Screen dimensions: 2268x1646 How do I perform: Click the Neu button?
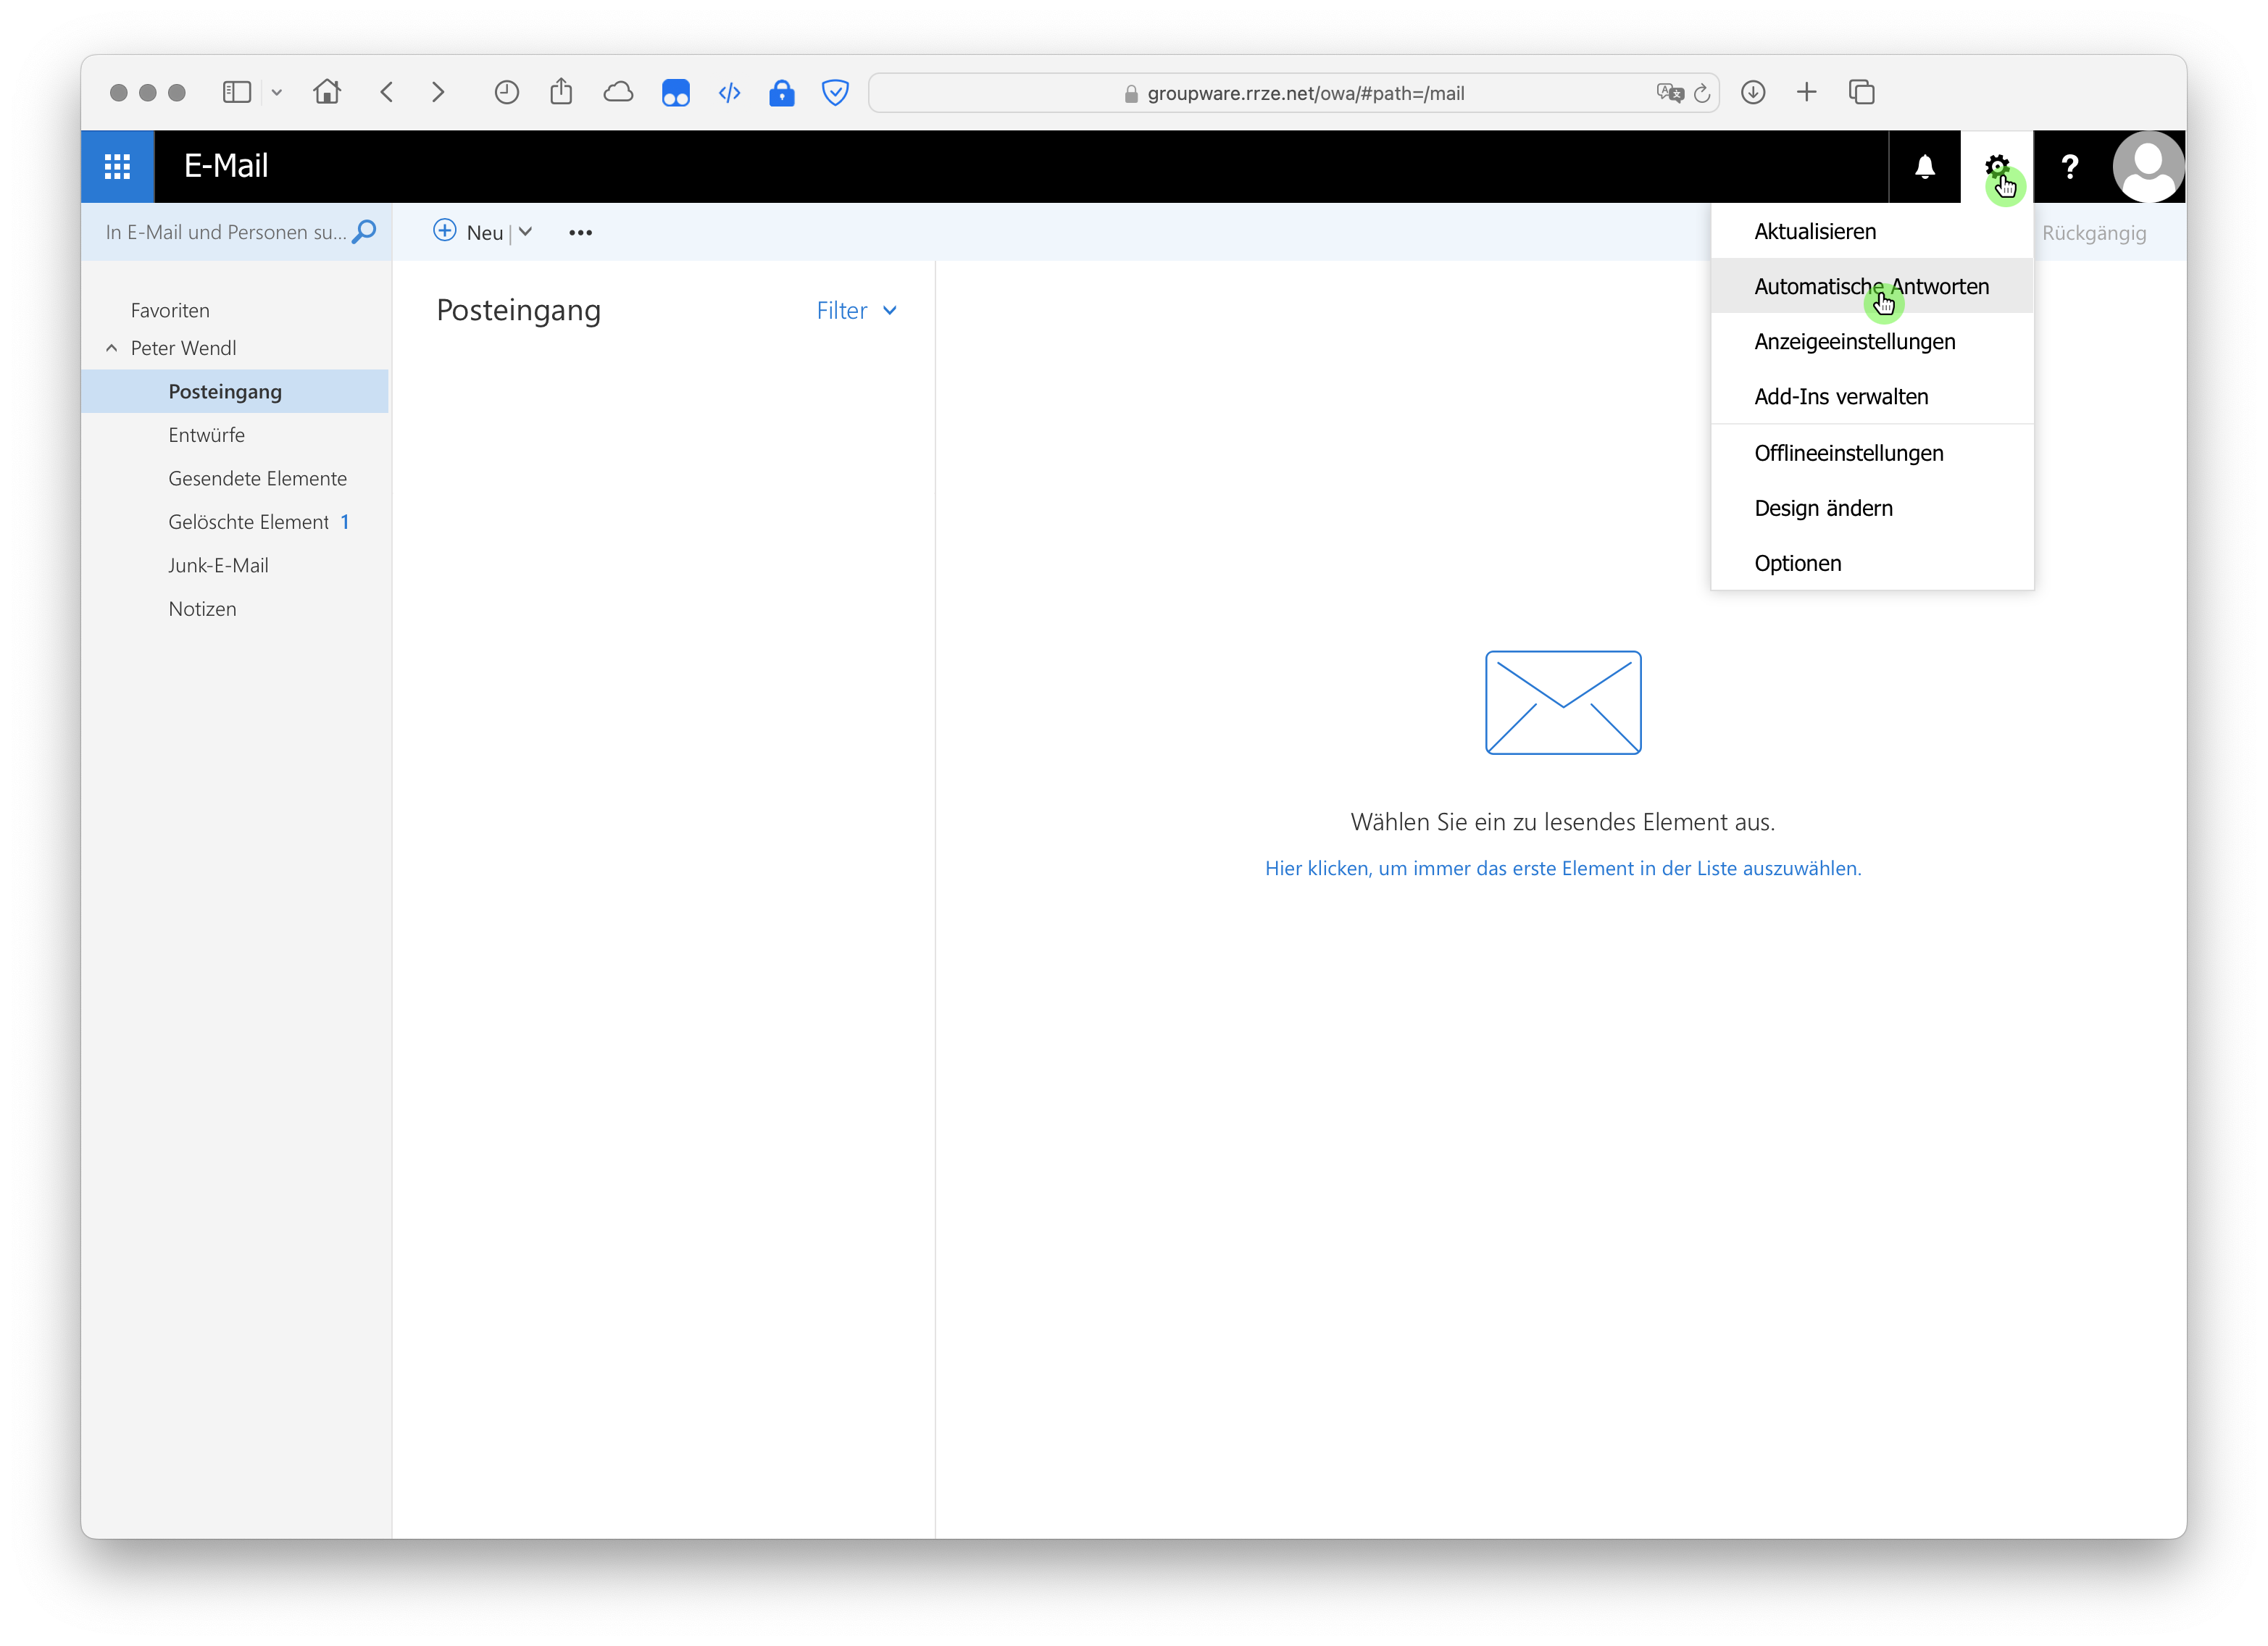tap(468, 232)
